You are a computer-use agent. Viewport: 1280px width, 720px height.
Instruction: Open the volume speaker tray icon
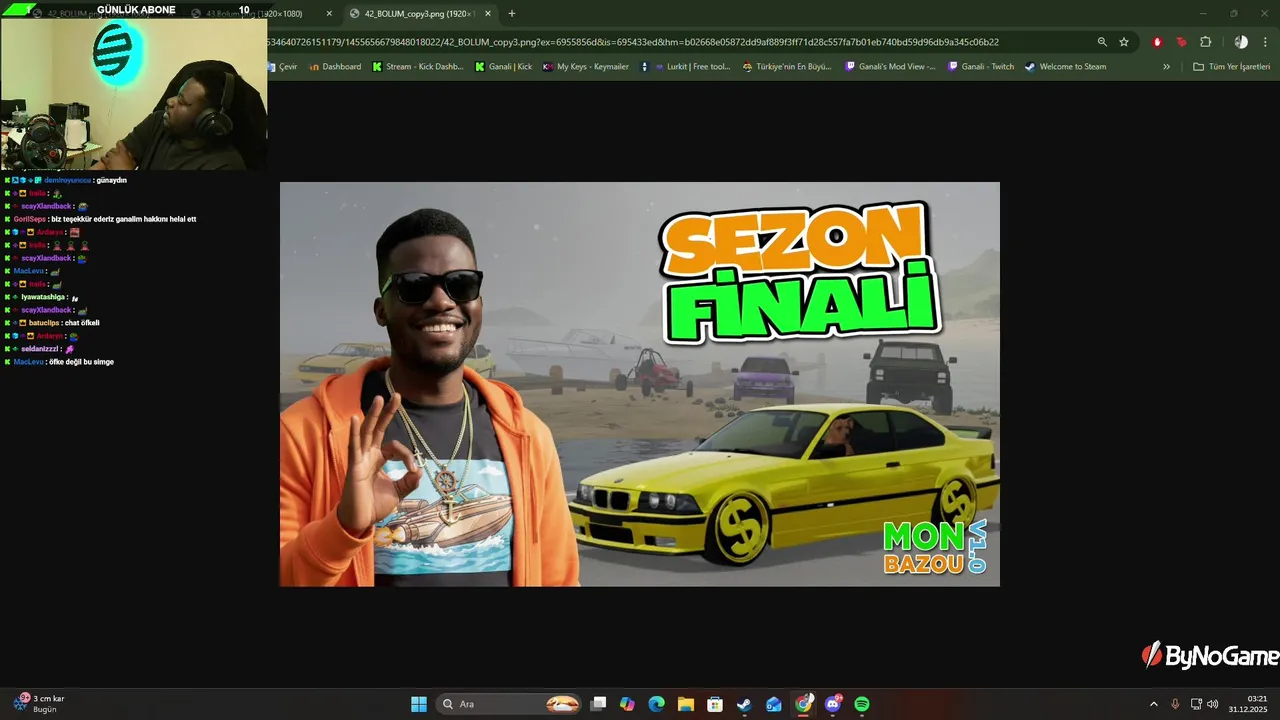point(1213,704)
